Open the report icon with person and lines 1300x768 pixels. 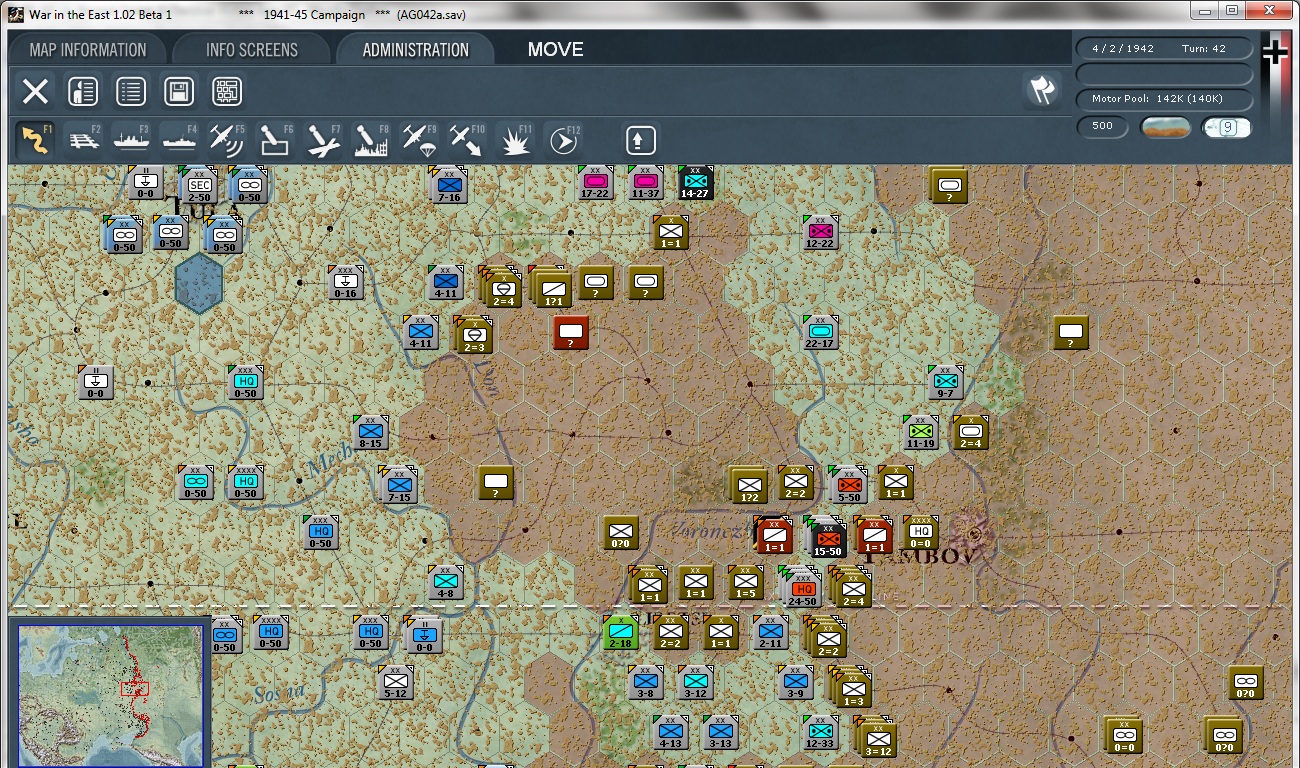(83, 92)
